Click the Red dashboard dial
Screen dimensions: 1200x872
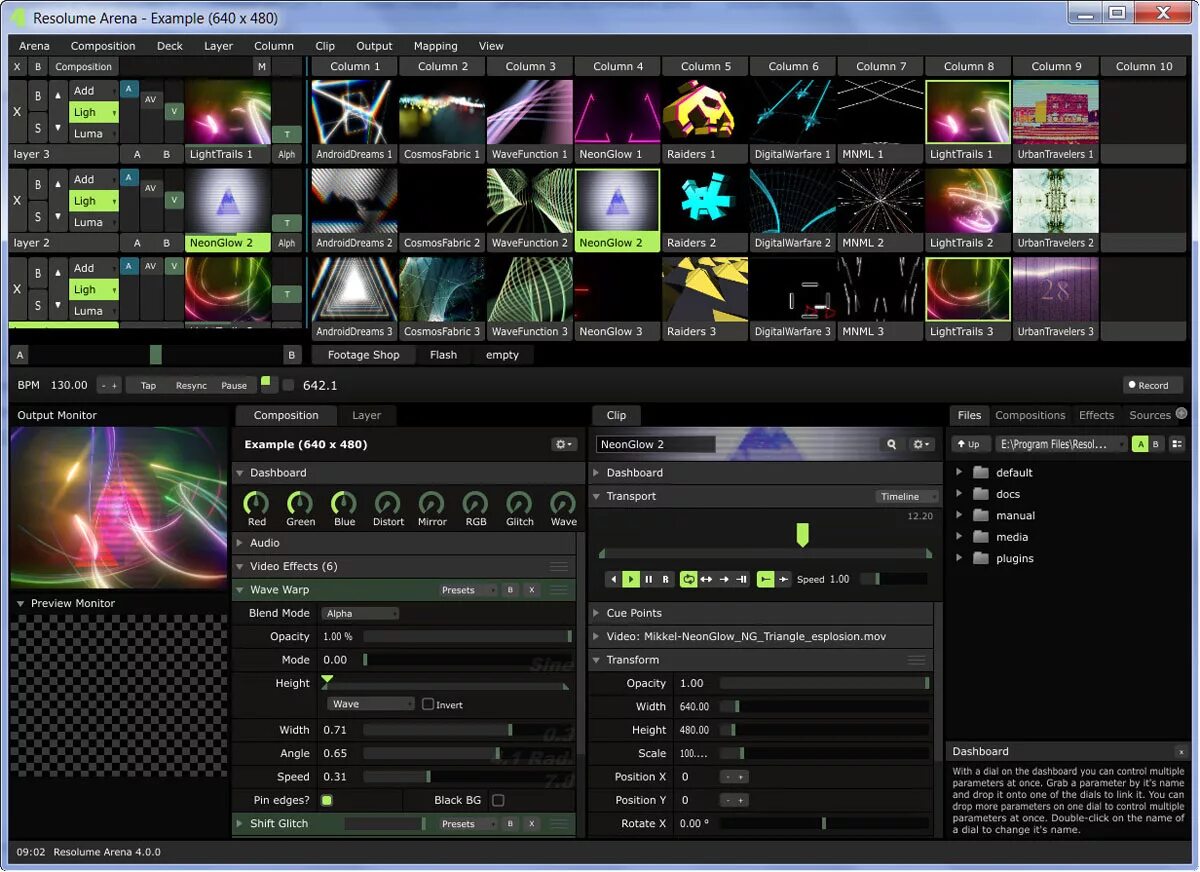257,503
